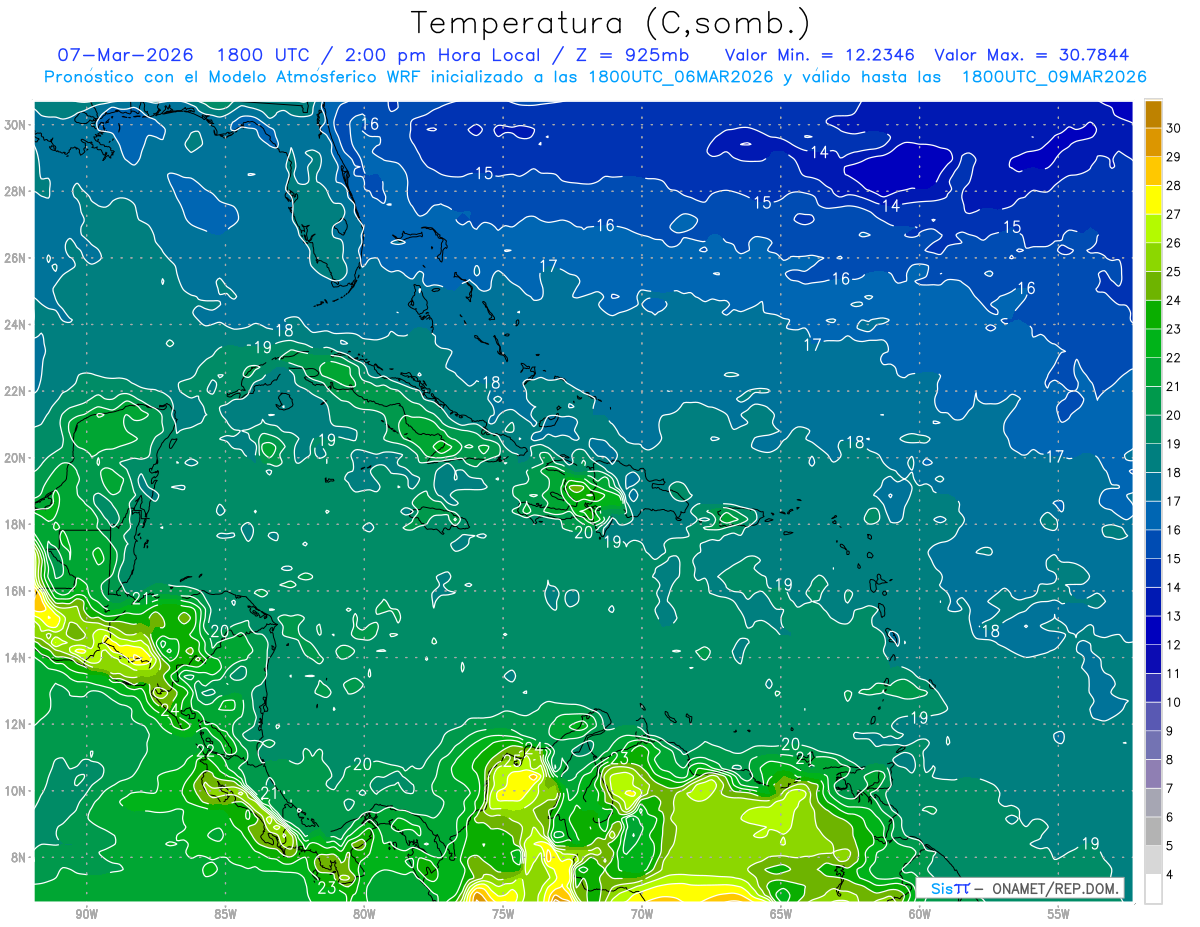
Task: Click the 75W longitude axis label
Action: (x=503, y=914)
